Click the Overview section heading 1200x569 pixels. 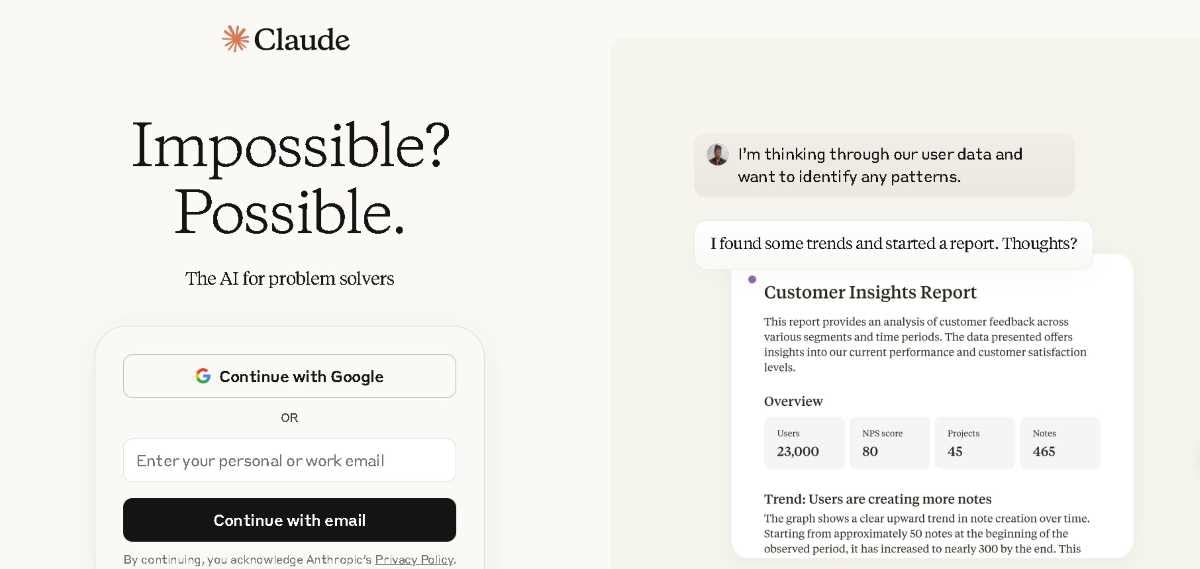coord(793,401)
